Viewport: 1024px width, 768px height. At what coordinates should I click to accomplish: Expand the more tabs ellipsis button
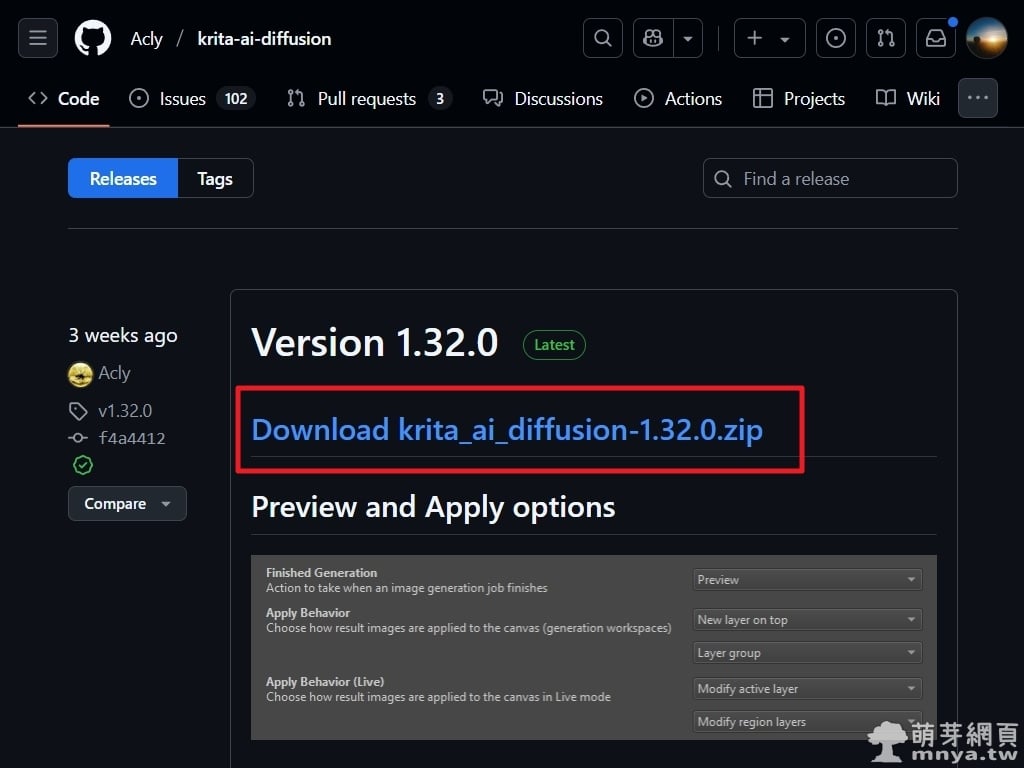pyautogui.click(x=977, y=98)
